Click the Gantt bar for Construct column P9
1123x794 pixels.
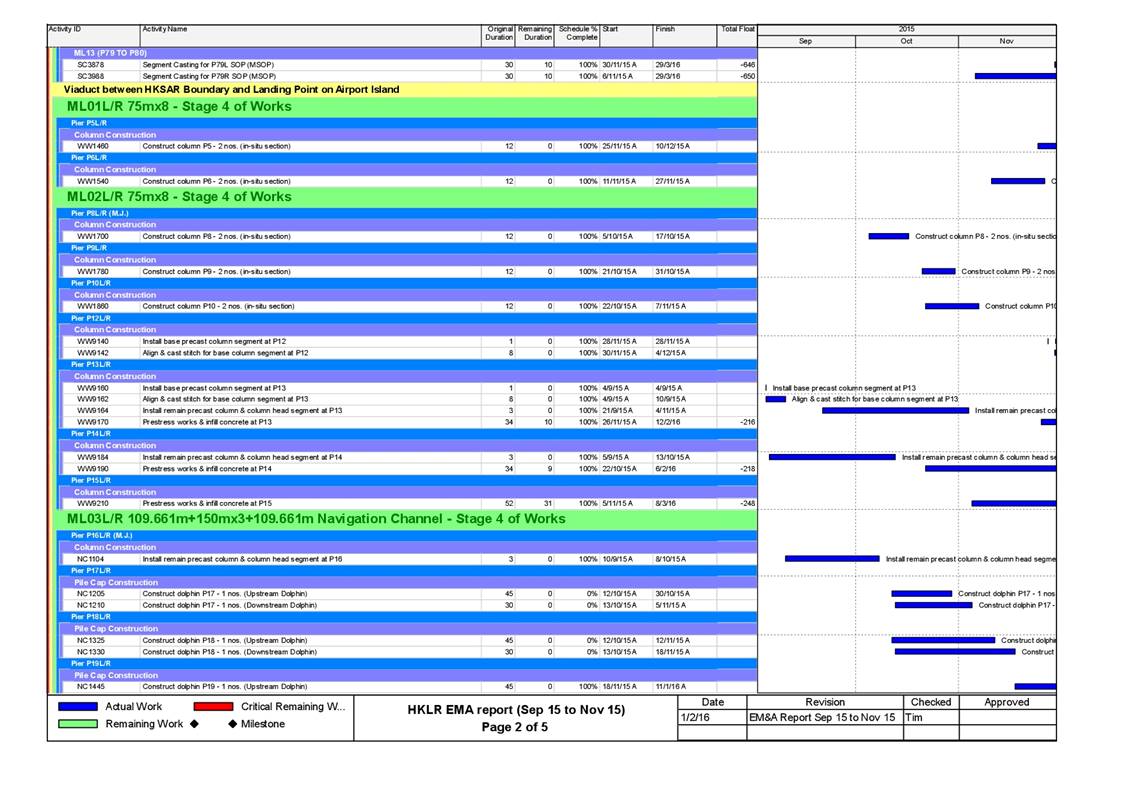[938, 271]
